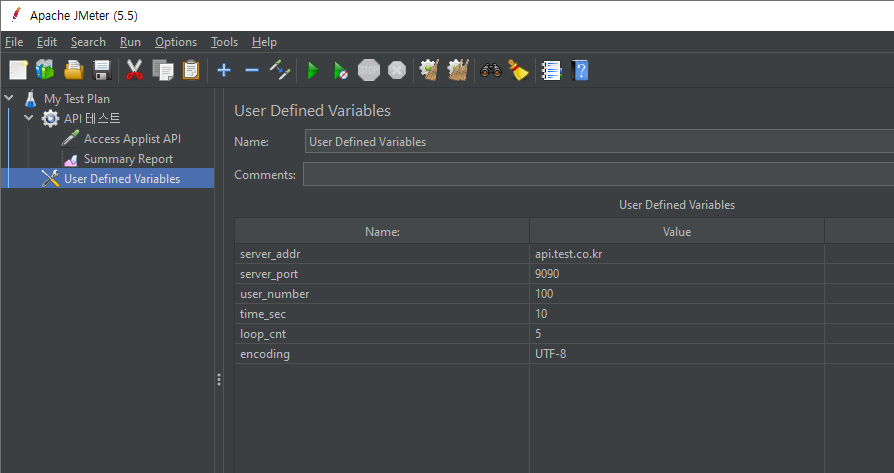Click Start no pauses icon
The width and height of the screenshot is (894, 473).
pyautogui.click(x=340, y=71)
